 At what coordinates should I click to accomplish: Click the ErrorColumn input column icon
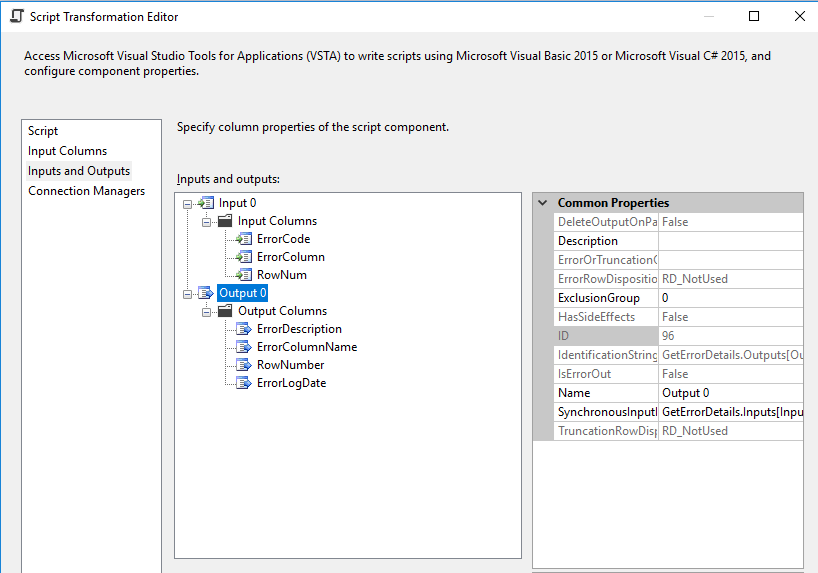pos(244,257)
